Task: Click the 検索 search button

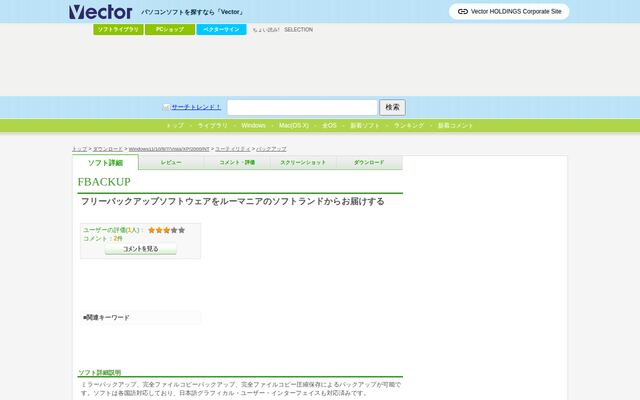Action: tap(392, 107)
